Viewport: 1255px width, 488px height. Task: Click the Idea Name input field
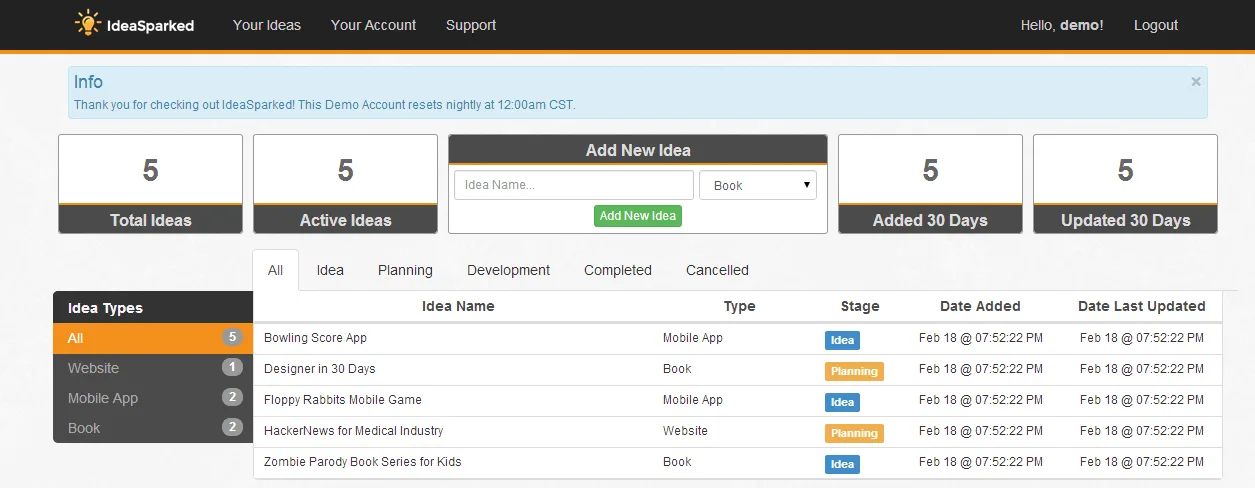574,185
